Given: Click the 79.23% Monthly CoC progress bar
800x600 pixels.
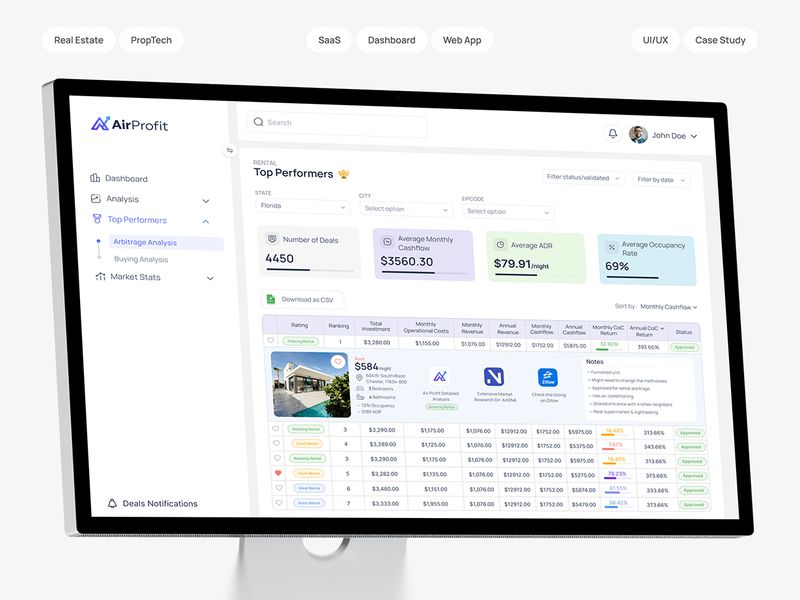Looking at the screenshot, I should [x=616, y=478].
